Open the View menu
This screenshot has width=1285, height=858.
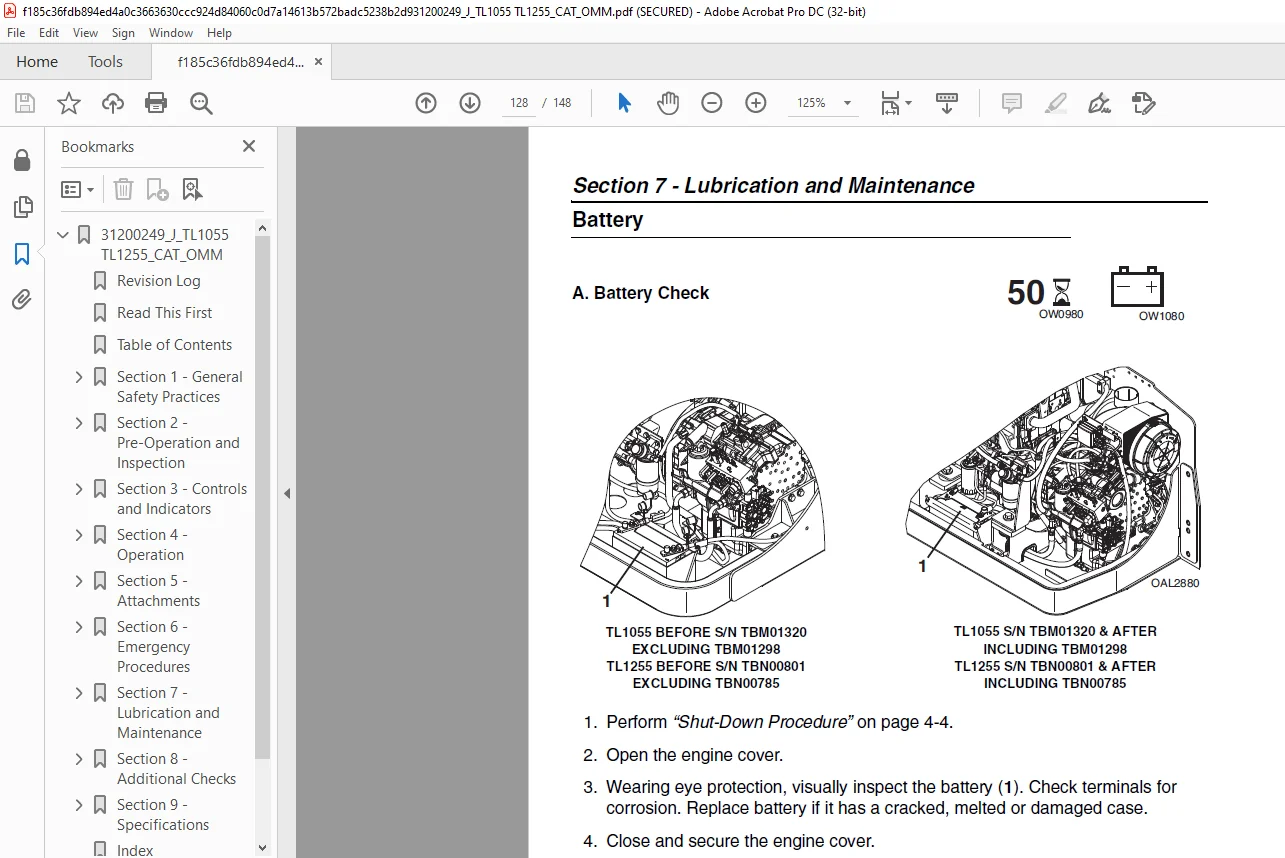click(85, 33)
